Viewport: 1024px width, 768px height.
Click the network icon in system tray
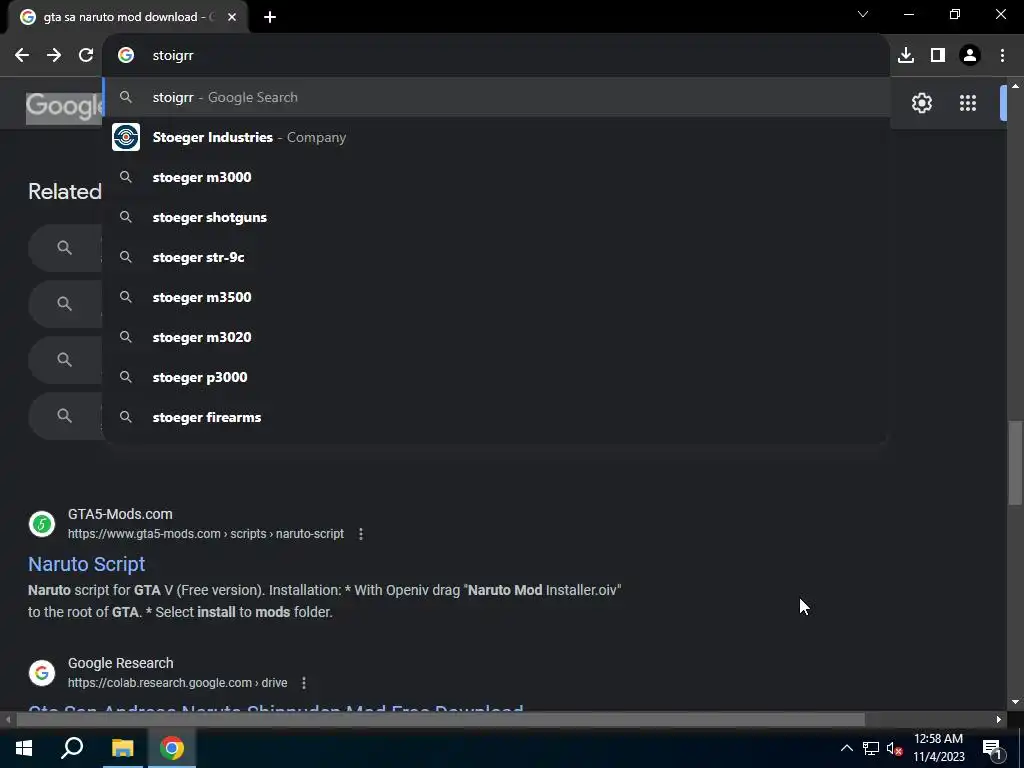pyautogui.click(x=871, y=748)
